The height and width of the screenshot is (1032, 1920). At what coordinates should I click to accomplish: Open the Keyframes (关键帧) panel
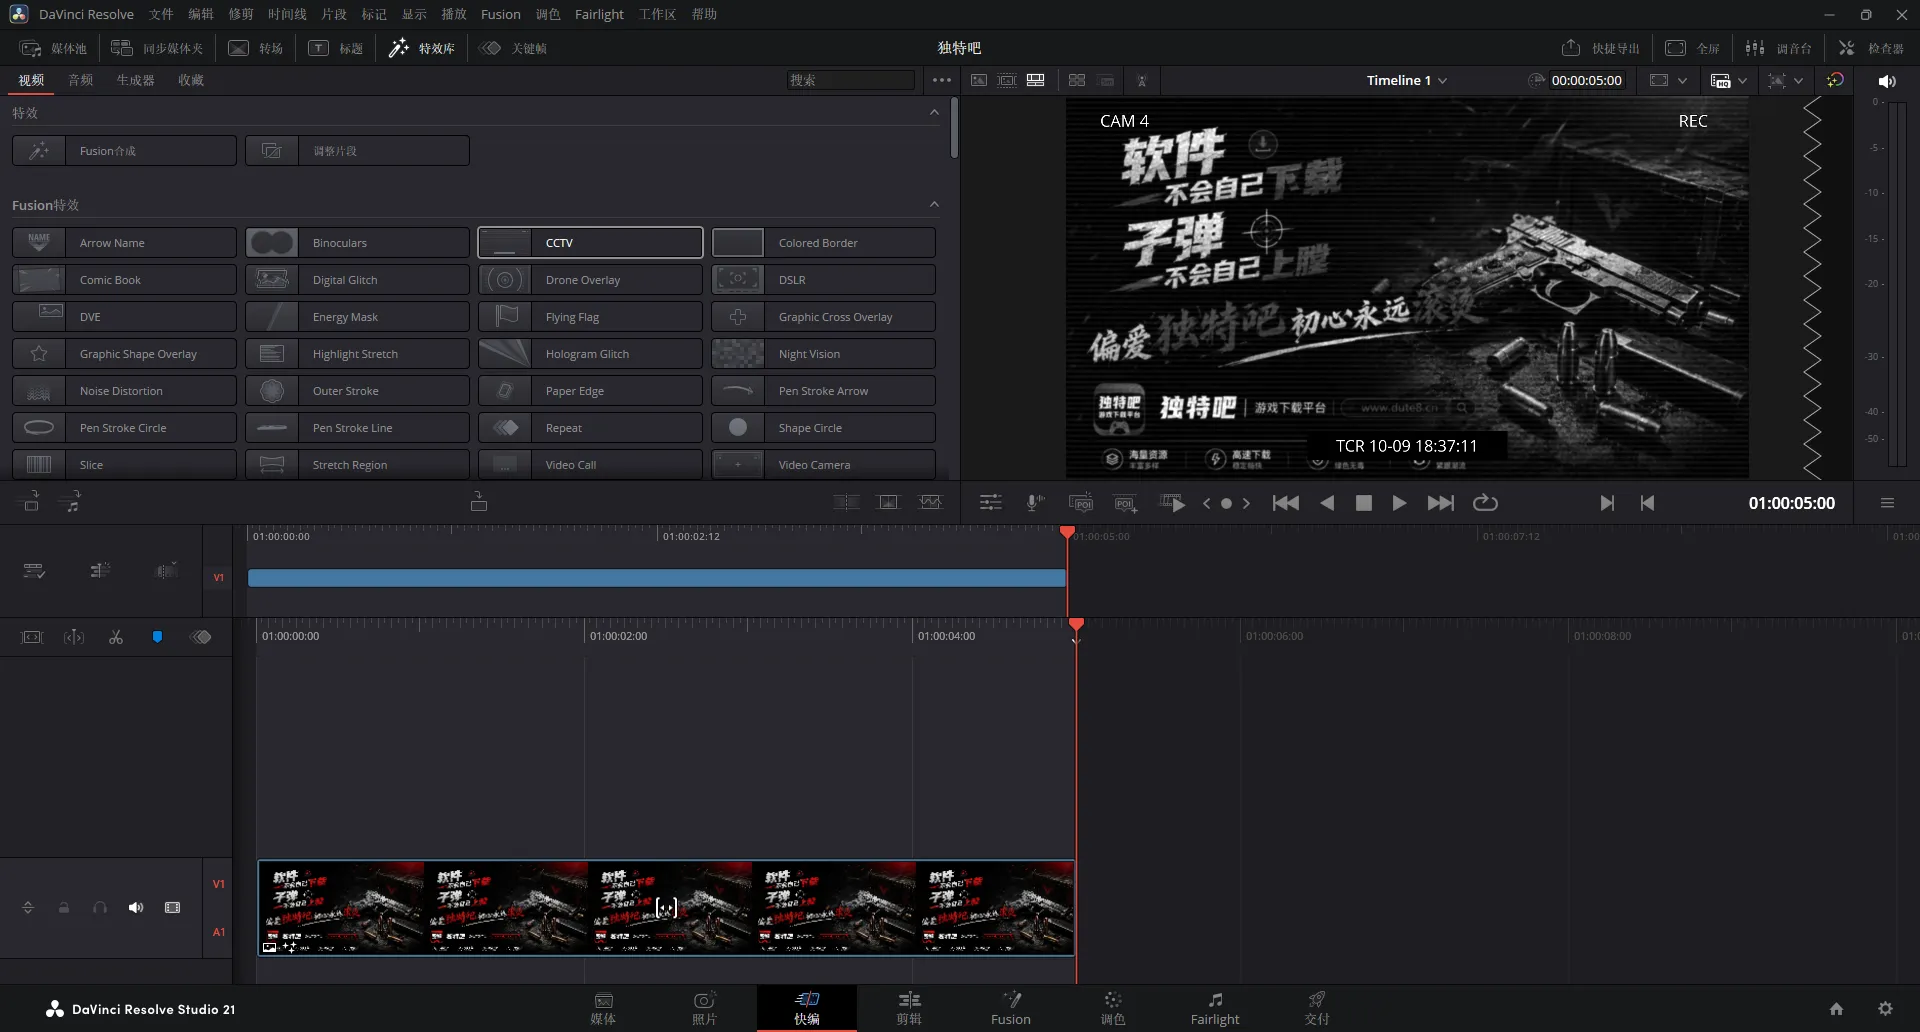coord(513,48)
